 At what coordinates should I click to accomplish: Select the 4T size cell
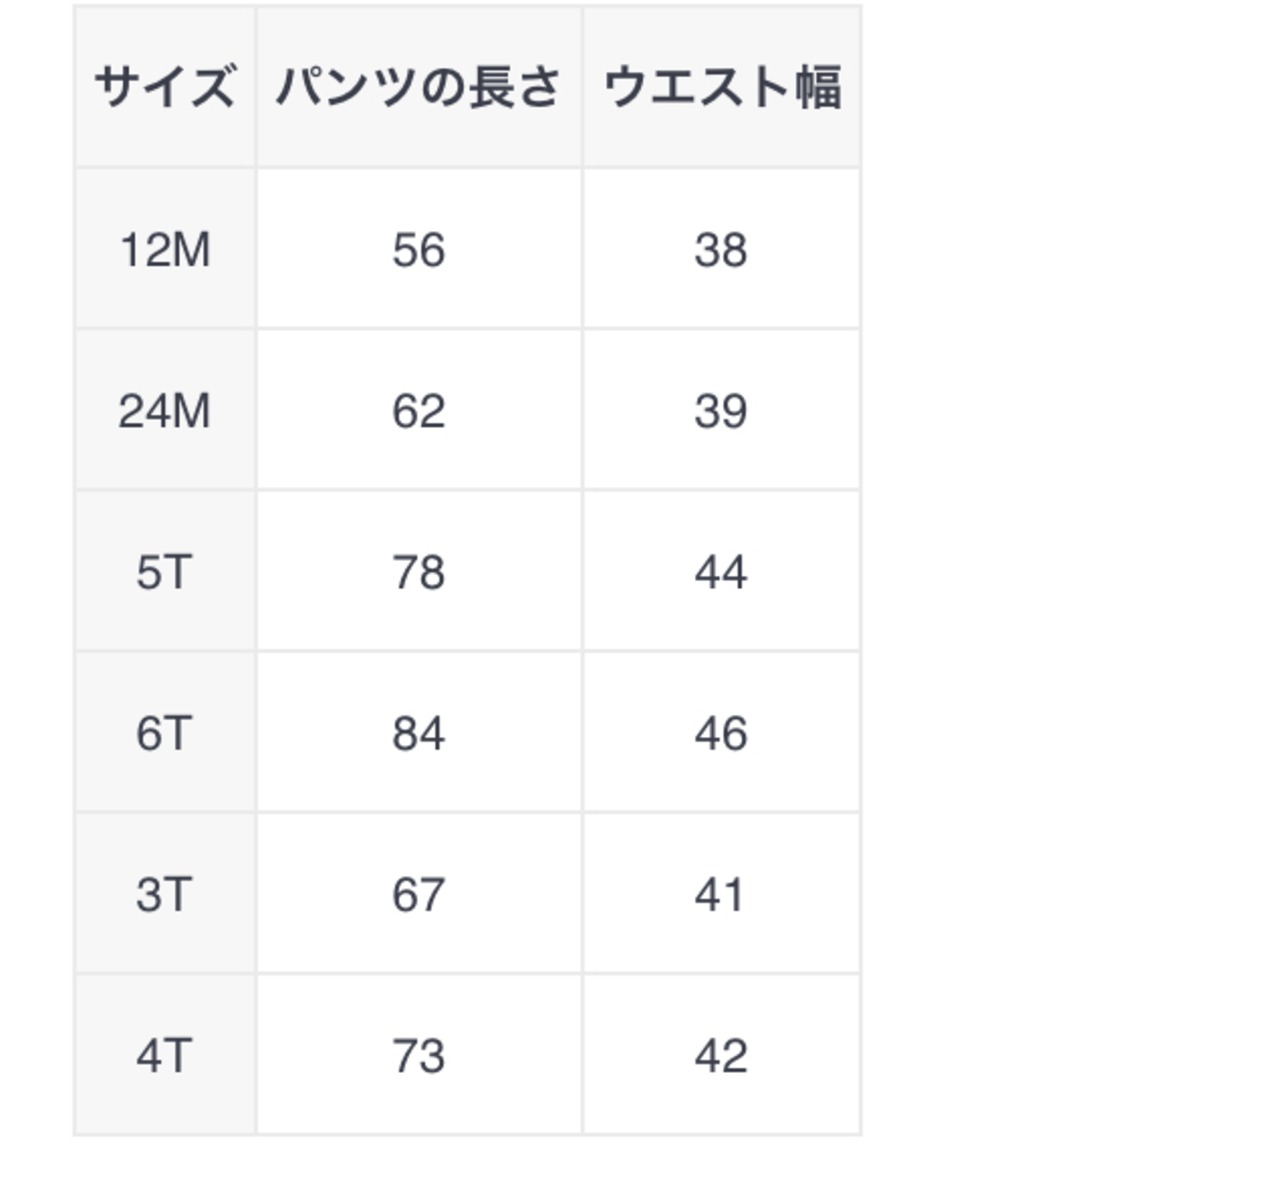tap(165, 1055)
